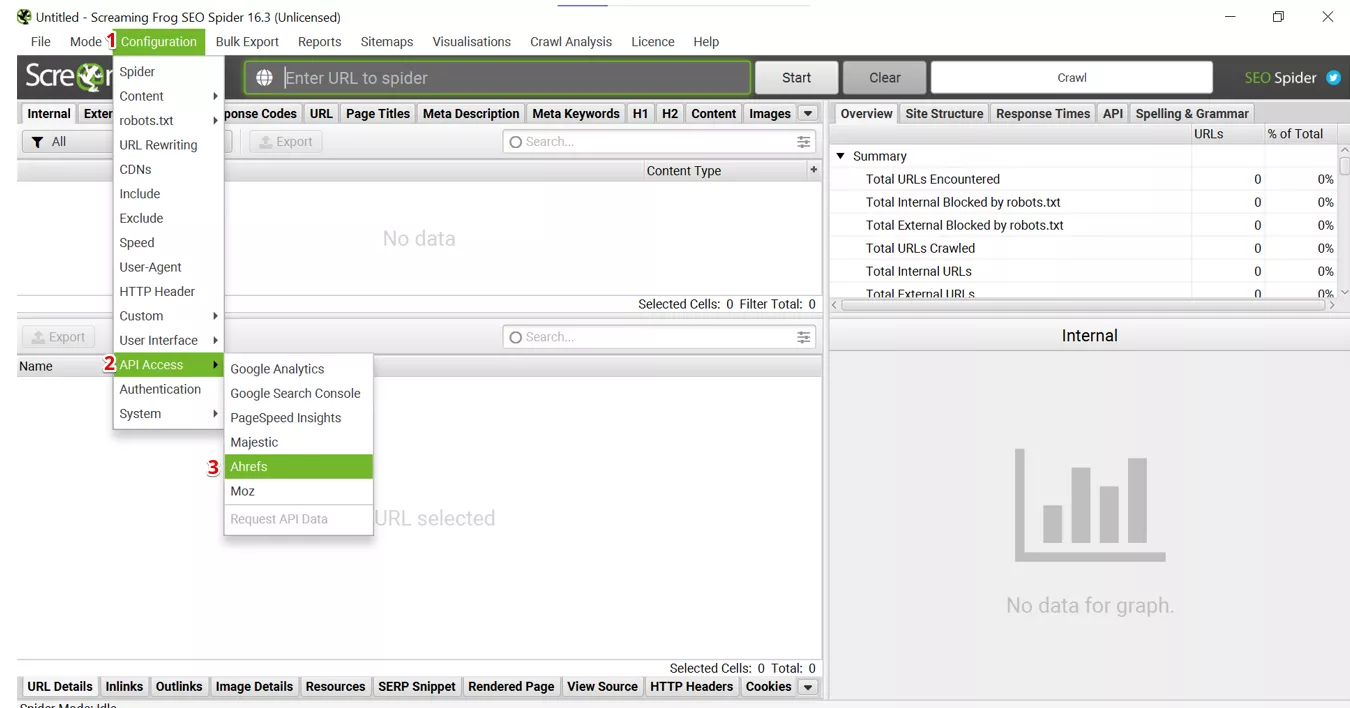
Task: Click the Start crawl button
Action: (x=796, y=78)
